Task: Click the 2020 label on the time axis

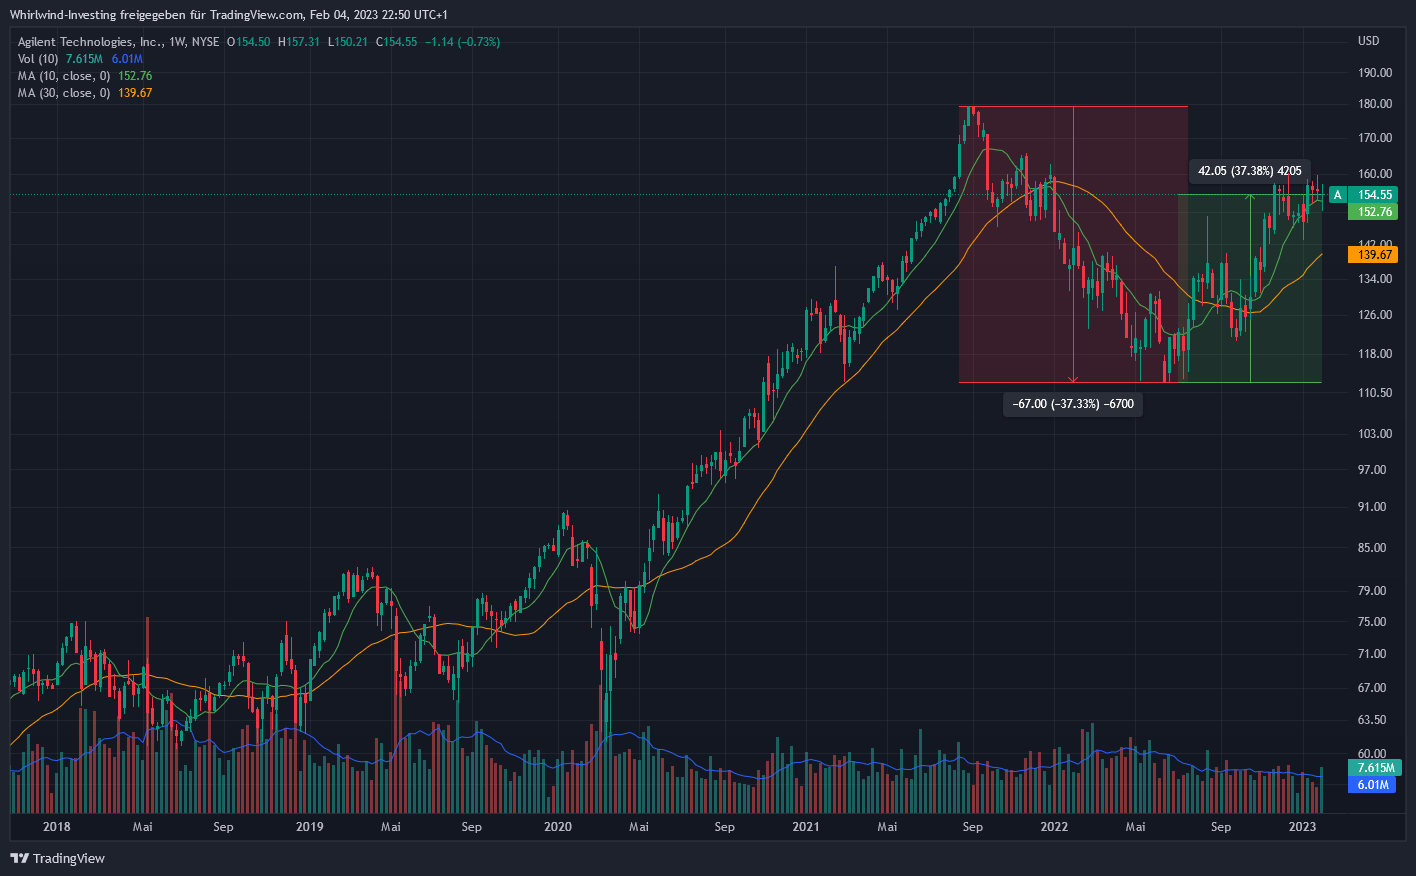Action: pyautogui.click(x=558, y=827)
